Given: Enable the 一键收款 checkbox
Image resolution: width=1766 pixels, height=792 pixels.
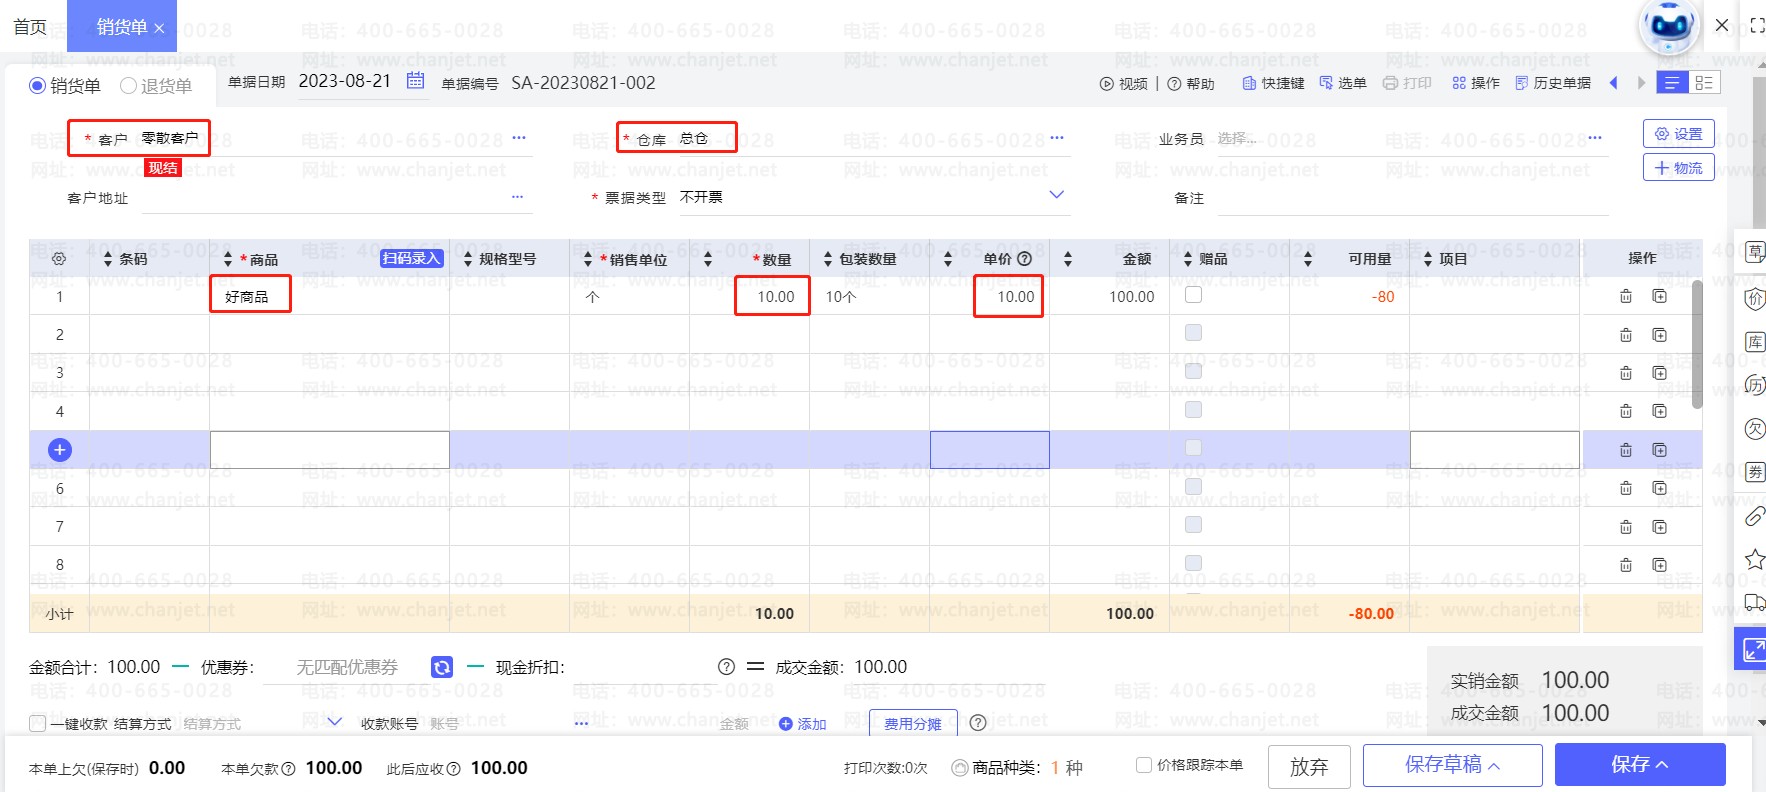Looking at the screenshot, I should (38, 723).
